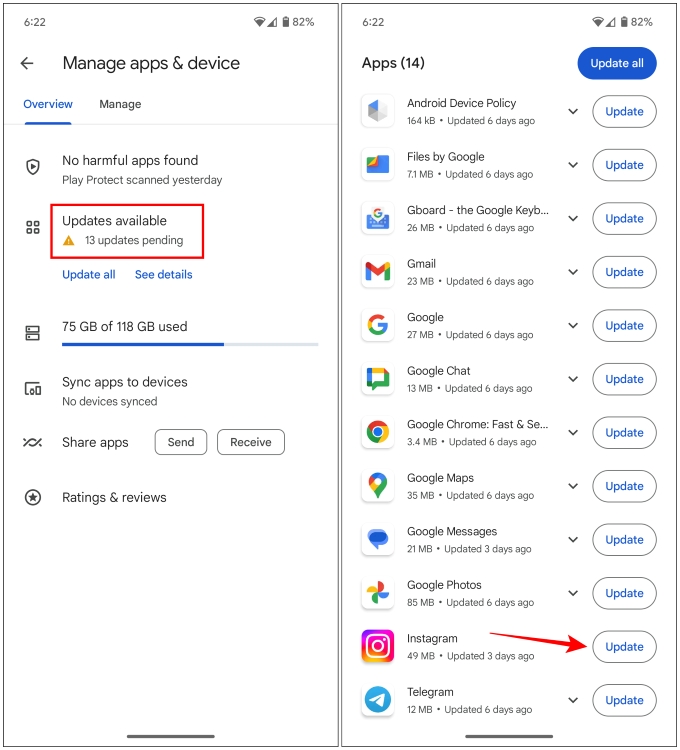
Task: Open the Google Chat app icon
Action: pos(378,379)
